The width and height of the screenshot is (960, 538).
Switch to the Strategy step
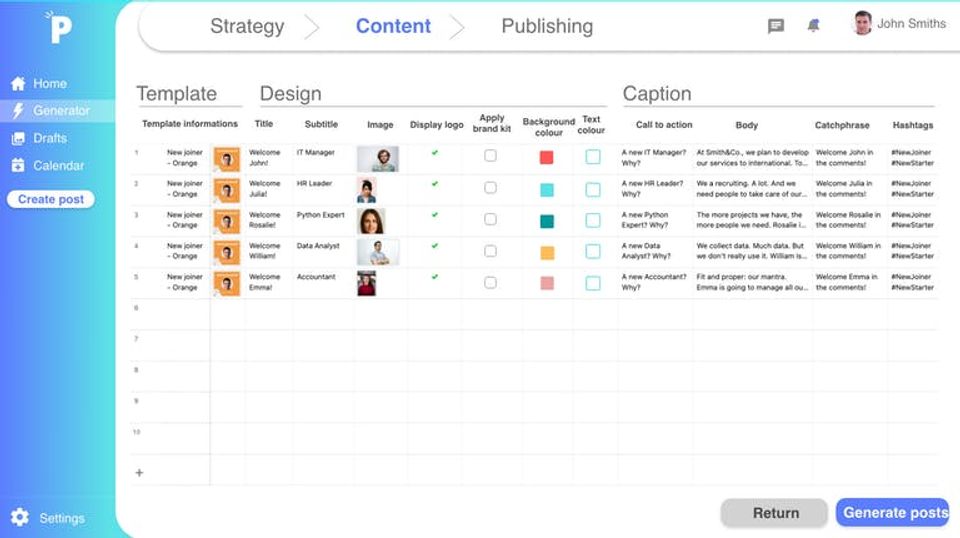pyautogui.click(x=247, y=27)
